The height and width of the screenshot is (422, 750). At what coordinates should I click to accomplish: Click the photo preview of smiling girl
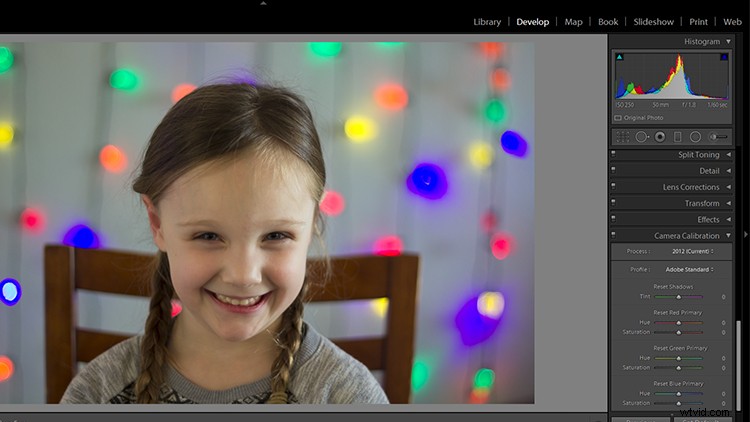267,223
